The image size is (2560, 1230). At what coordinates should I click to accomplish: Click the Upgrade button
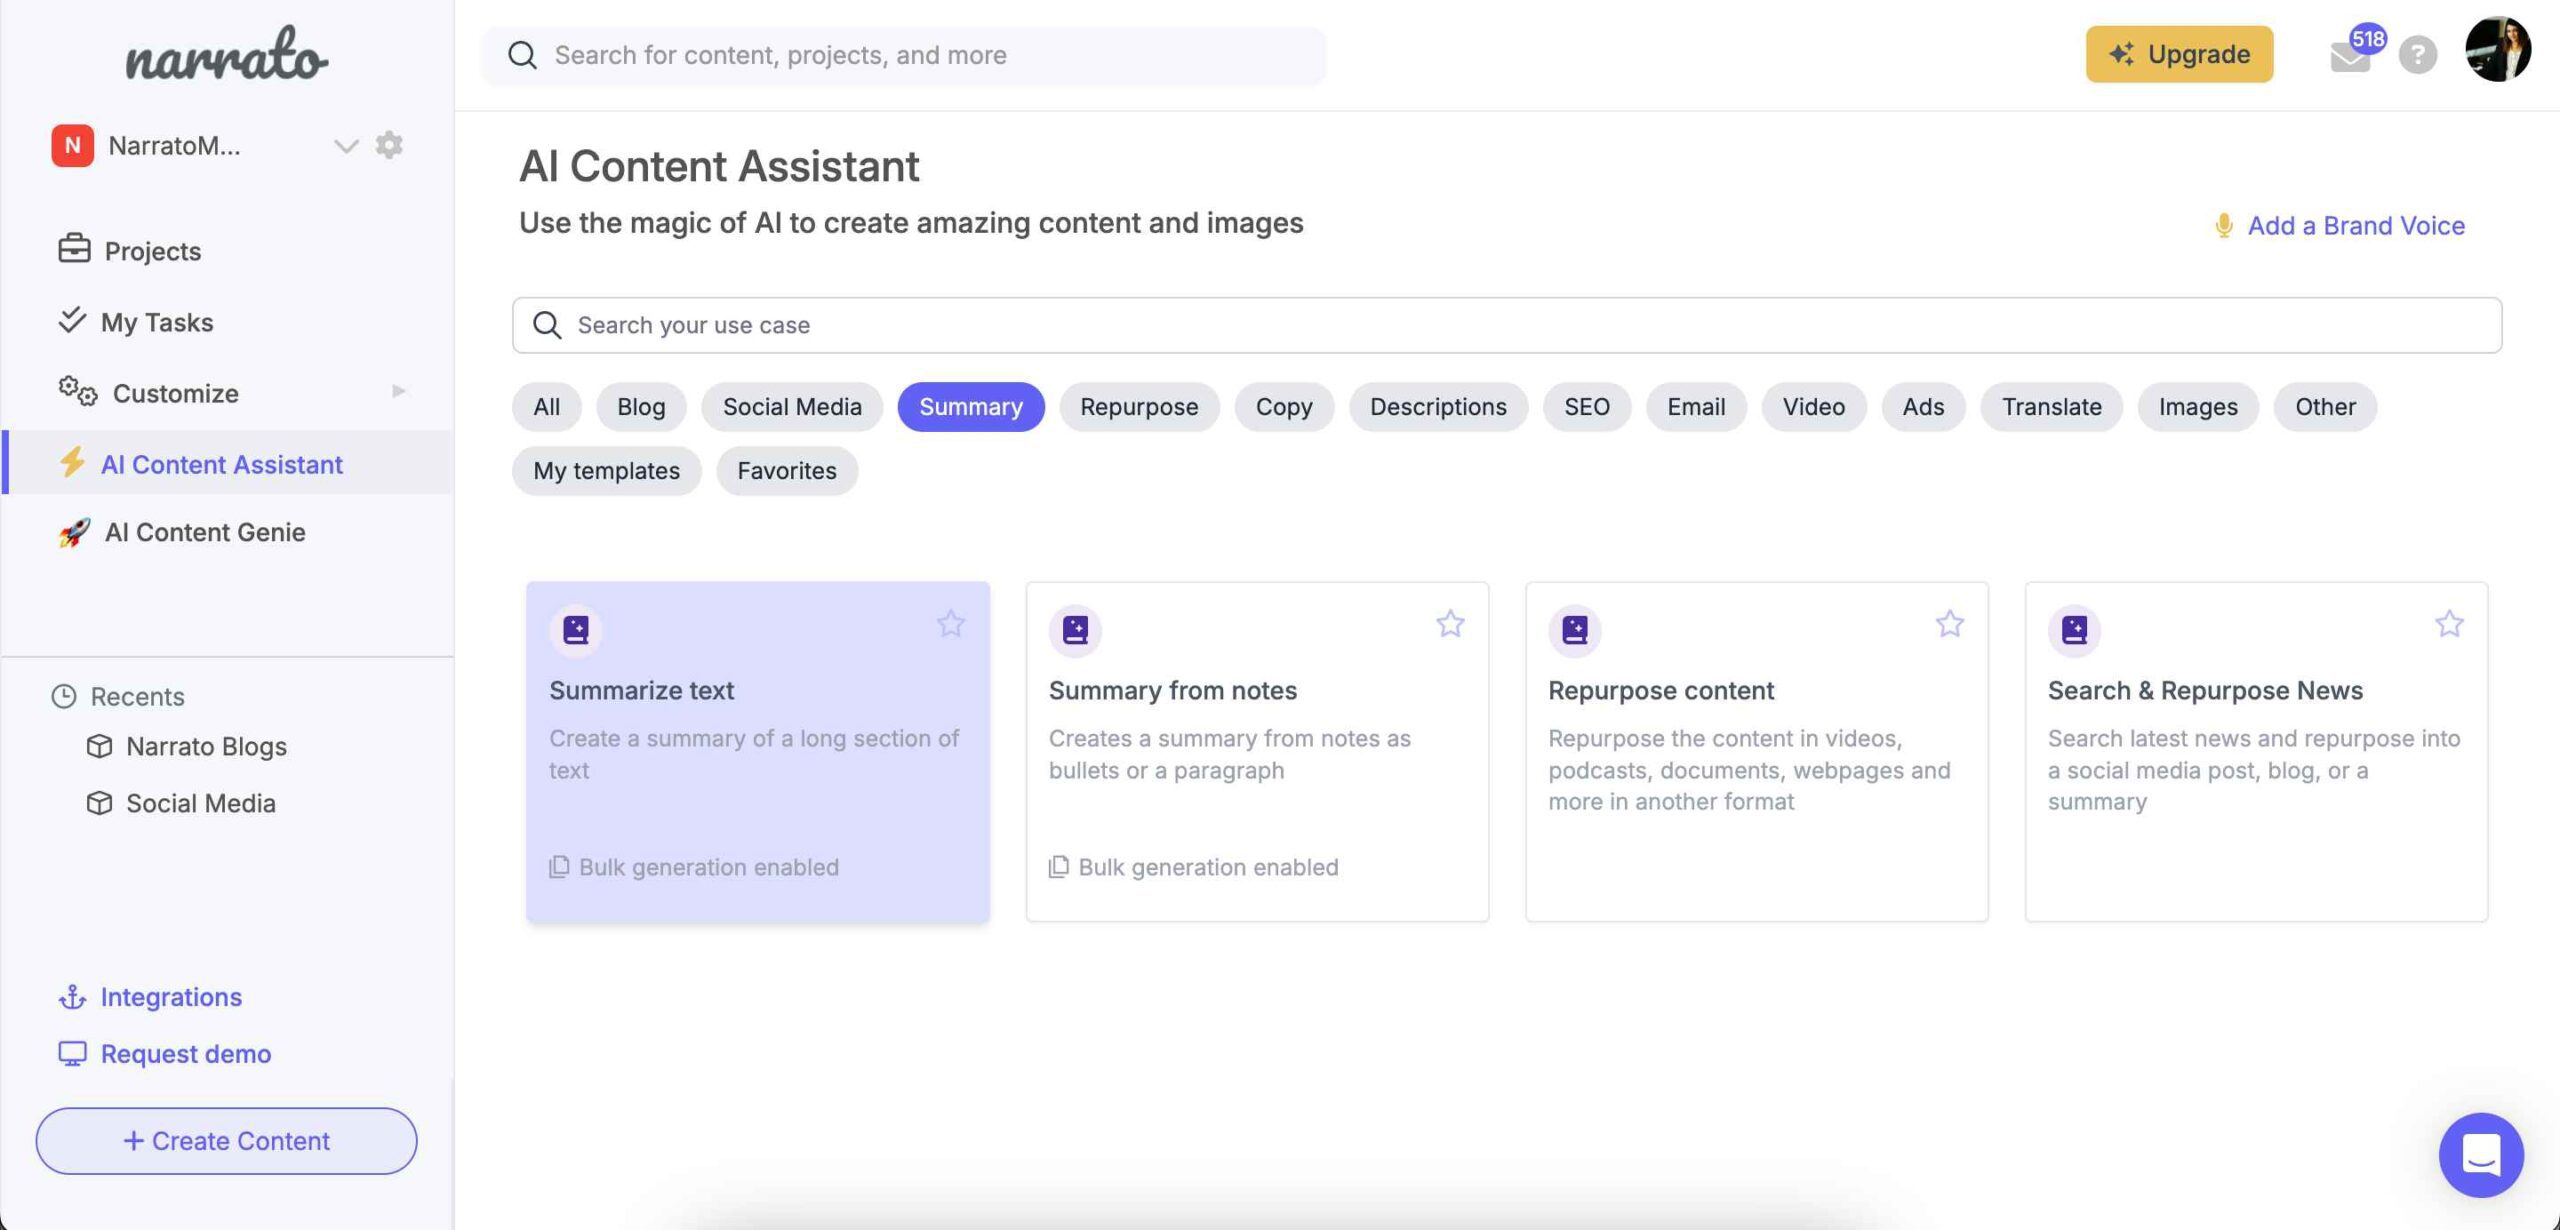(2180, 54)
